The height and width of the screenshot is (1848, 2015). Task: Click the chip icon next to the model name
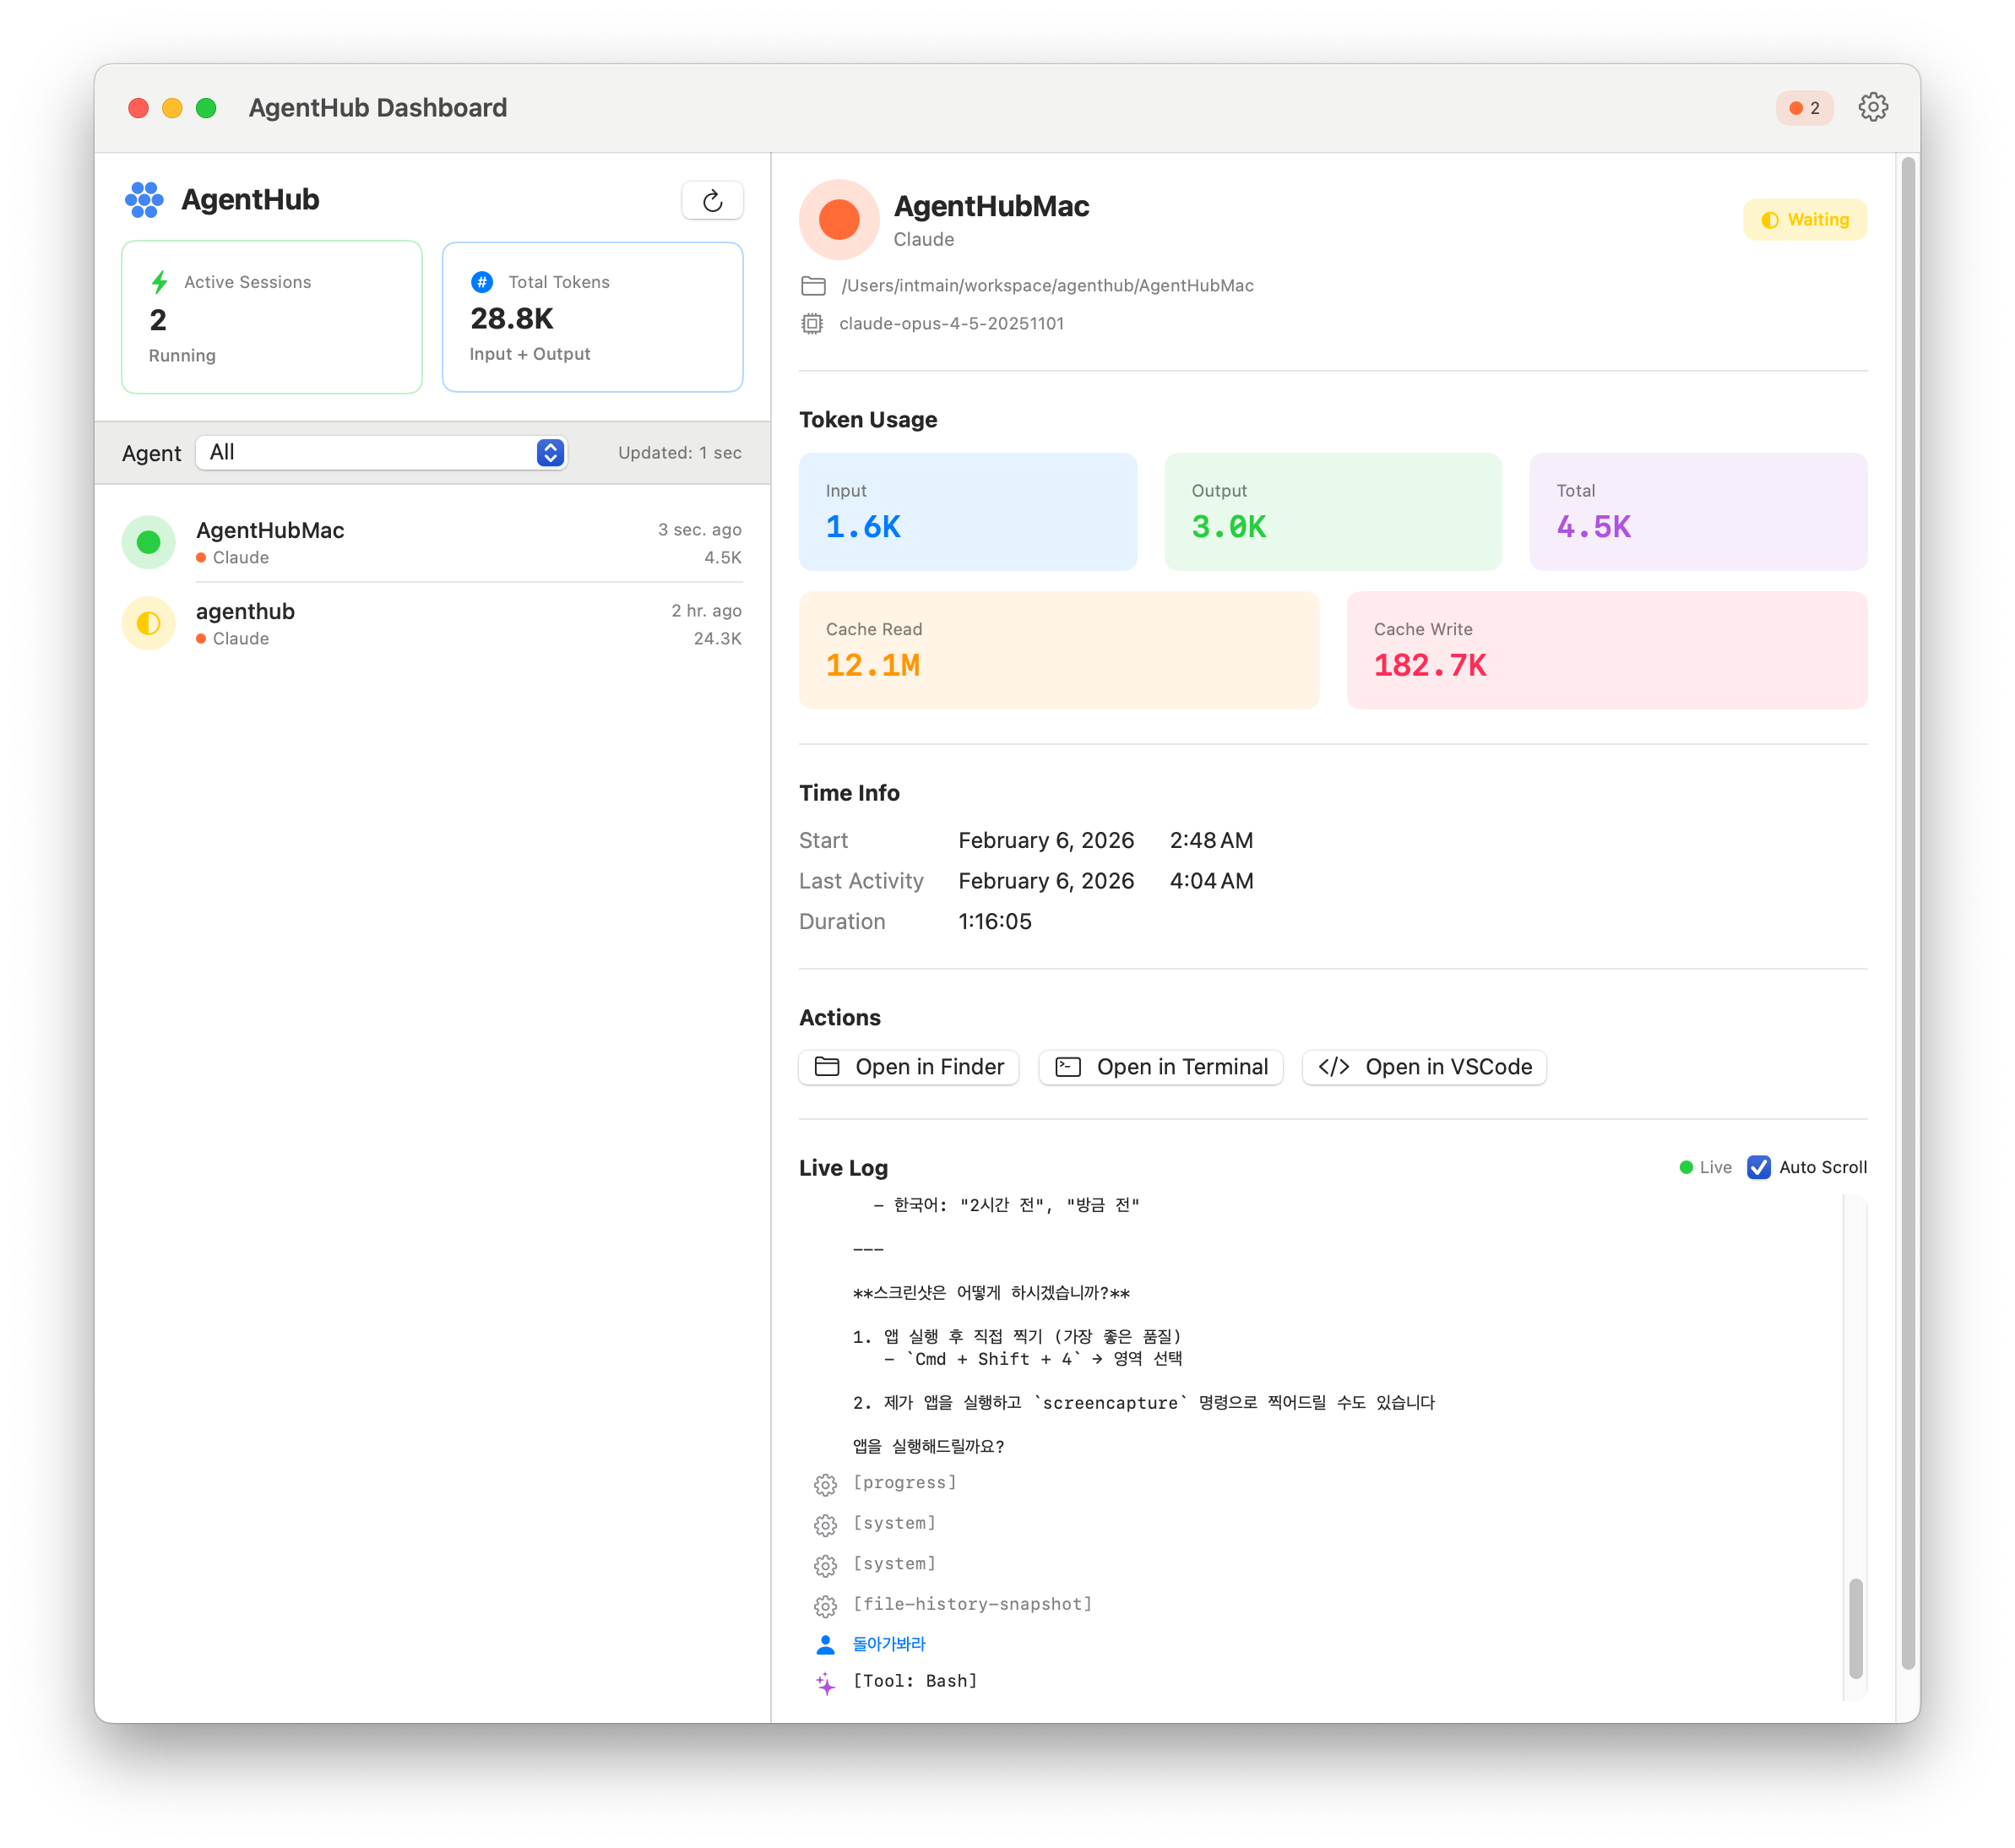[812, 323]
